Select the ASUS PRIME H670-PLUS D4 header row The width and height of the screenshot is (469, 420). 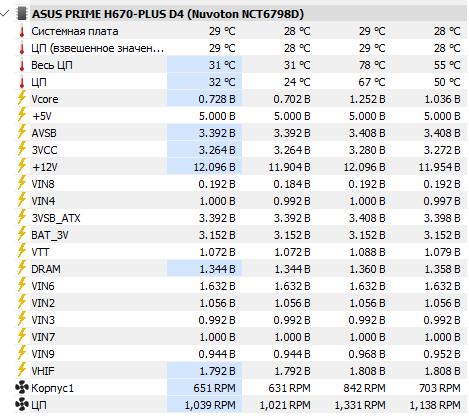(240, 14)
